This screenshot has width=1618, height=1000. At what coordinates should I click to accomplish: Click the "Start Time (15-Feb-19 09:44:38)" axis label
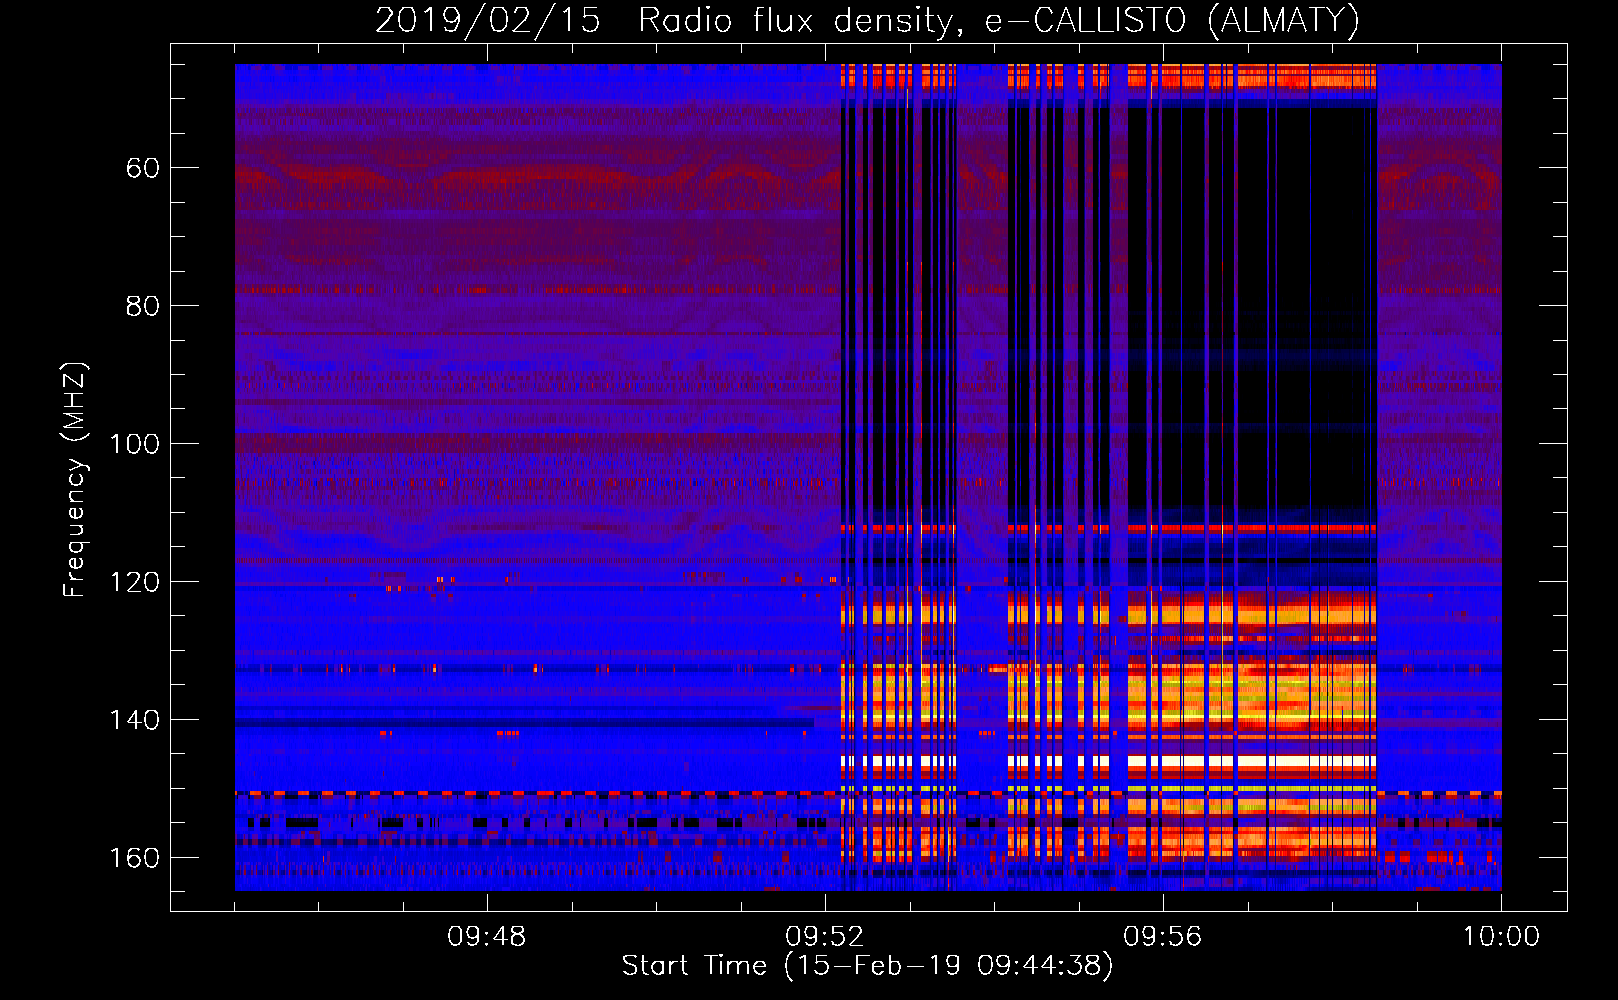pos(867,966)
